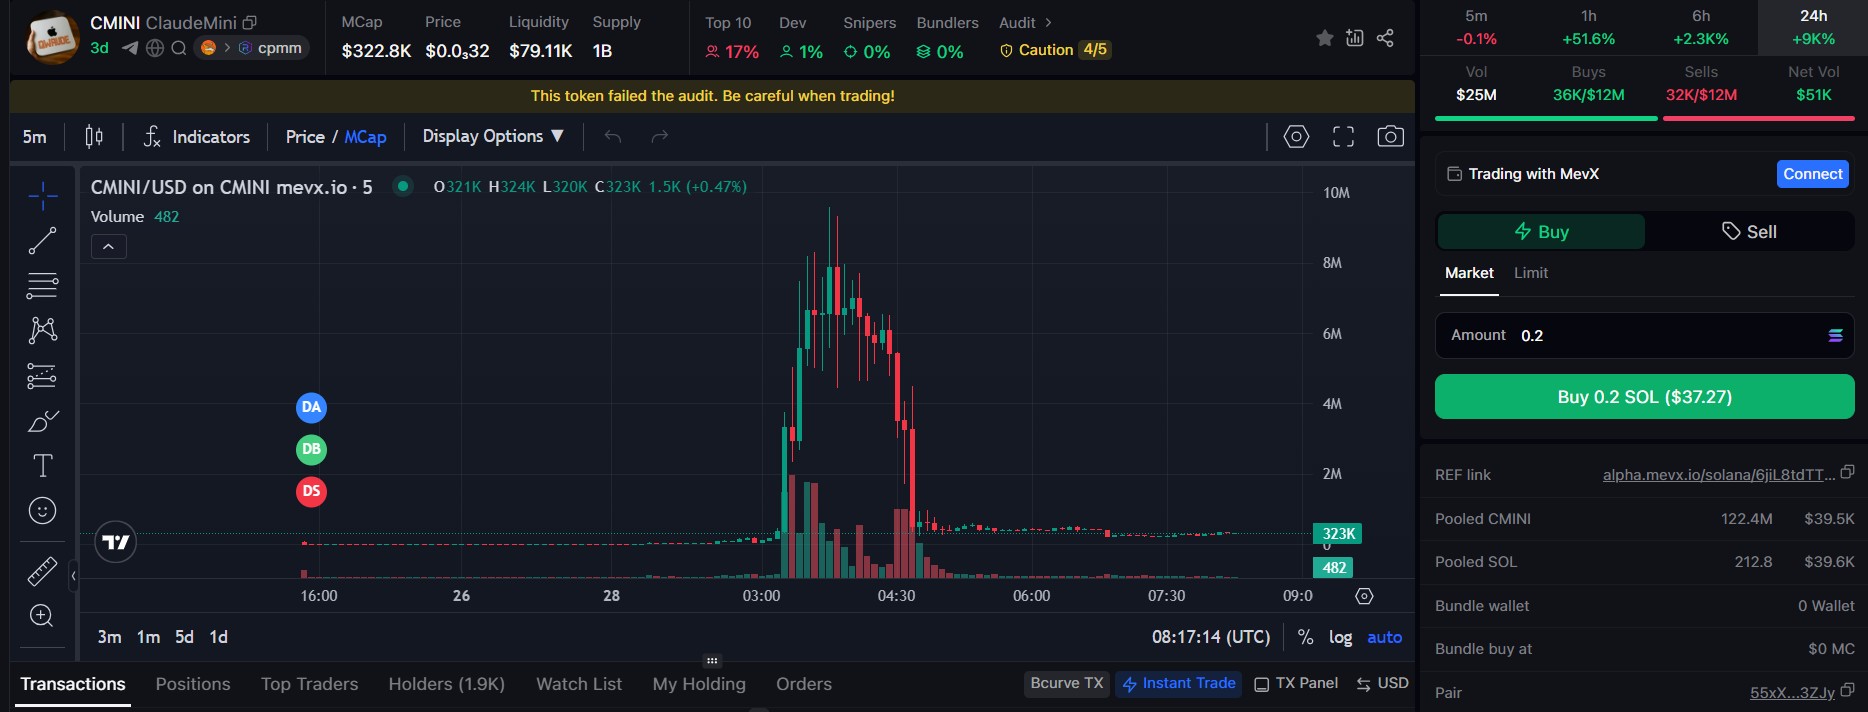Toggle auto scale on chart
The height and width of the screenshot is (712, 1868).
(x=1385, y=637)
